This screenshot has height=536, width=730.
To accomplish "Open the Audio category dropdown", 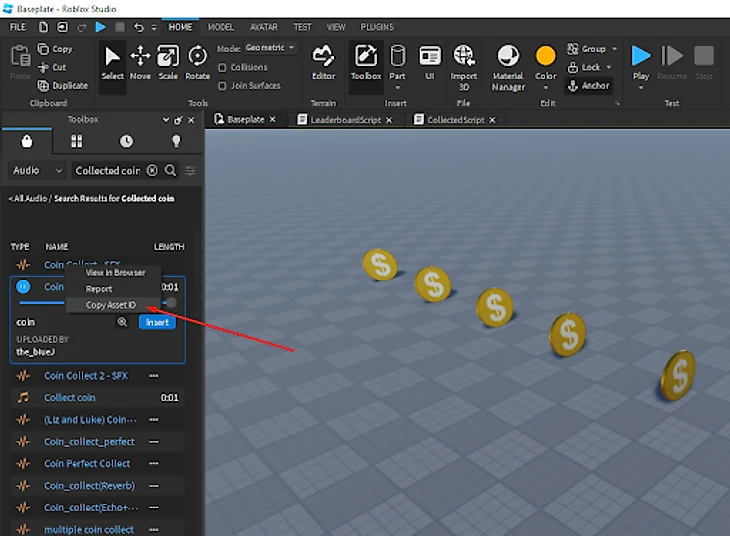I will [x=37, y=171].
